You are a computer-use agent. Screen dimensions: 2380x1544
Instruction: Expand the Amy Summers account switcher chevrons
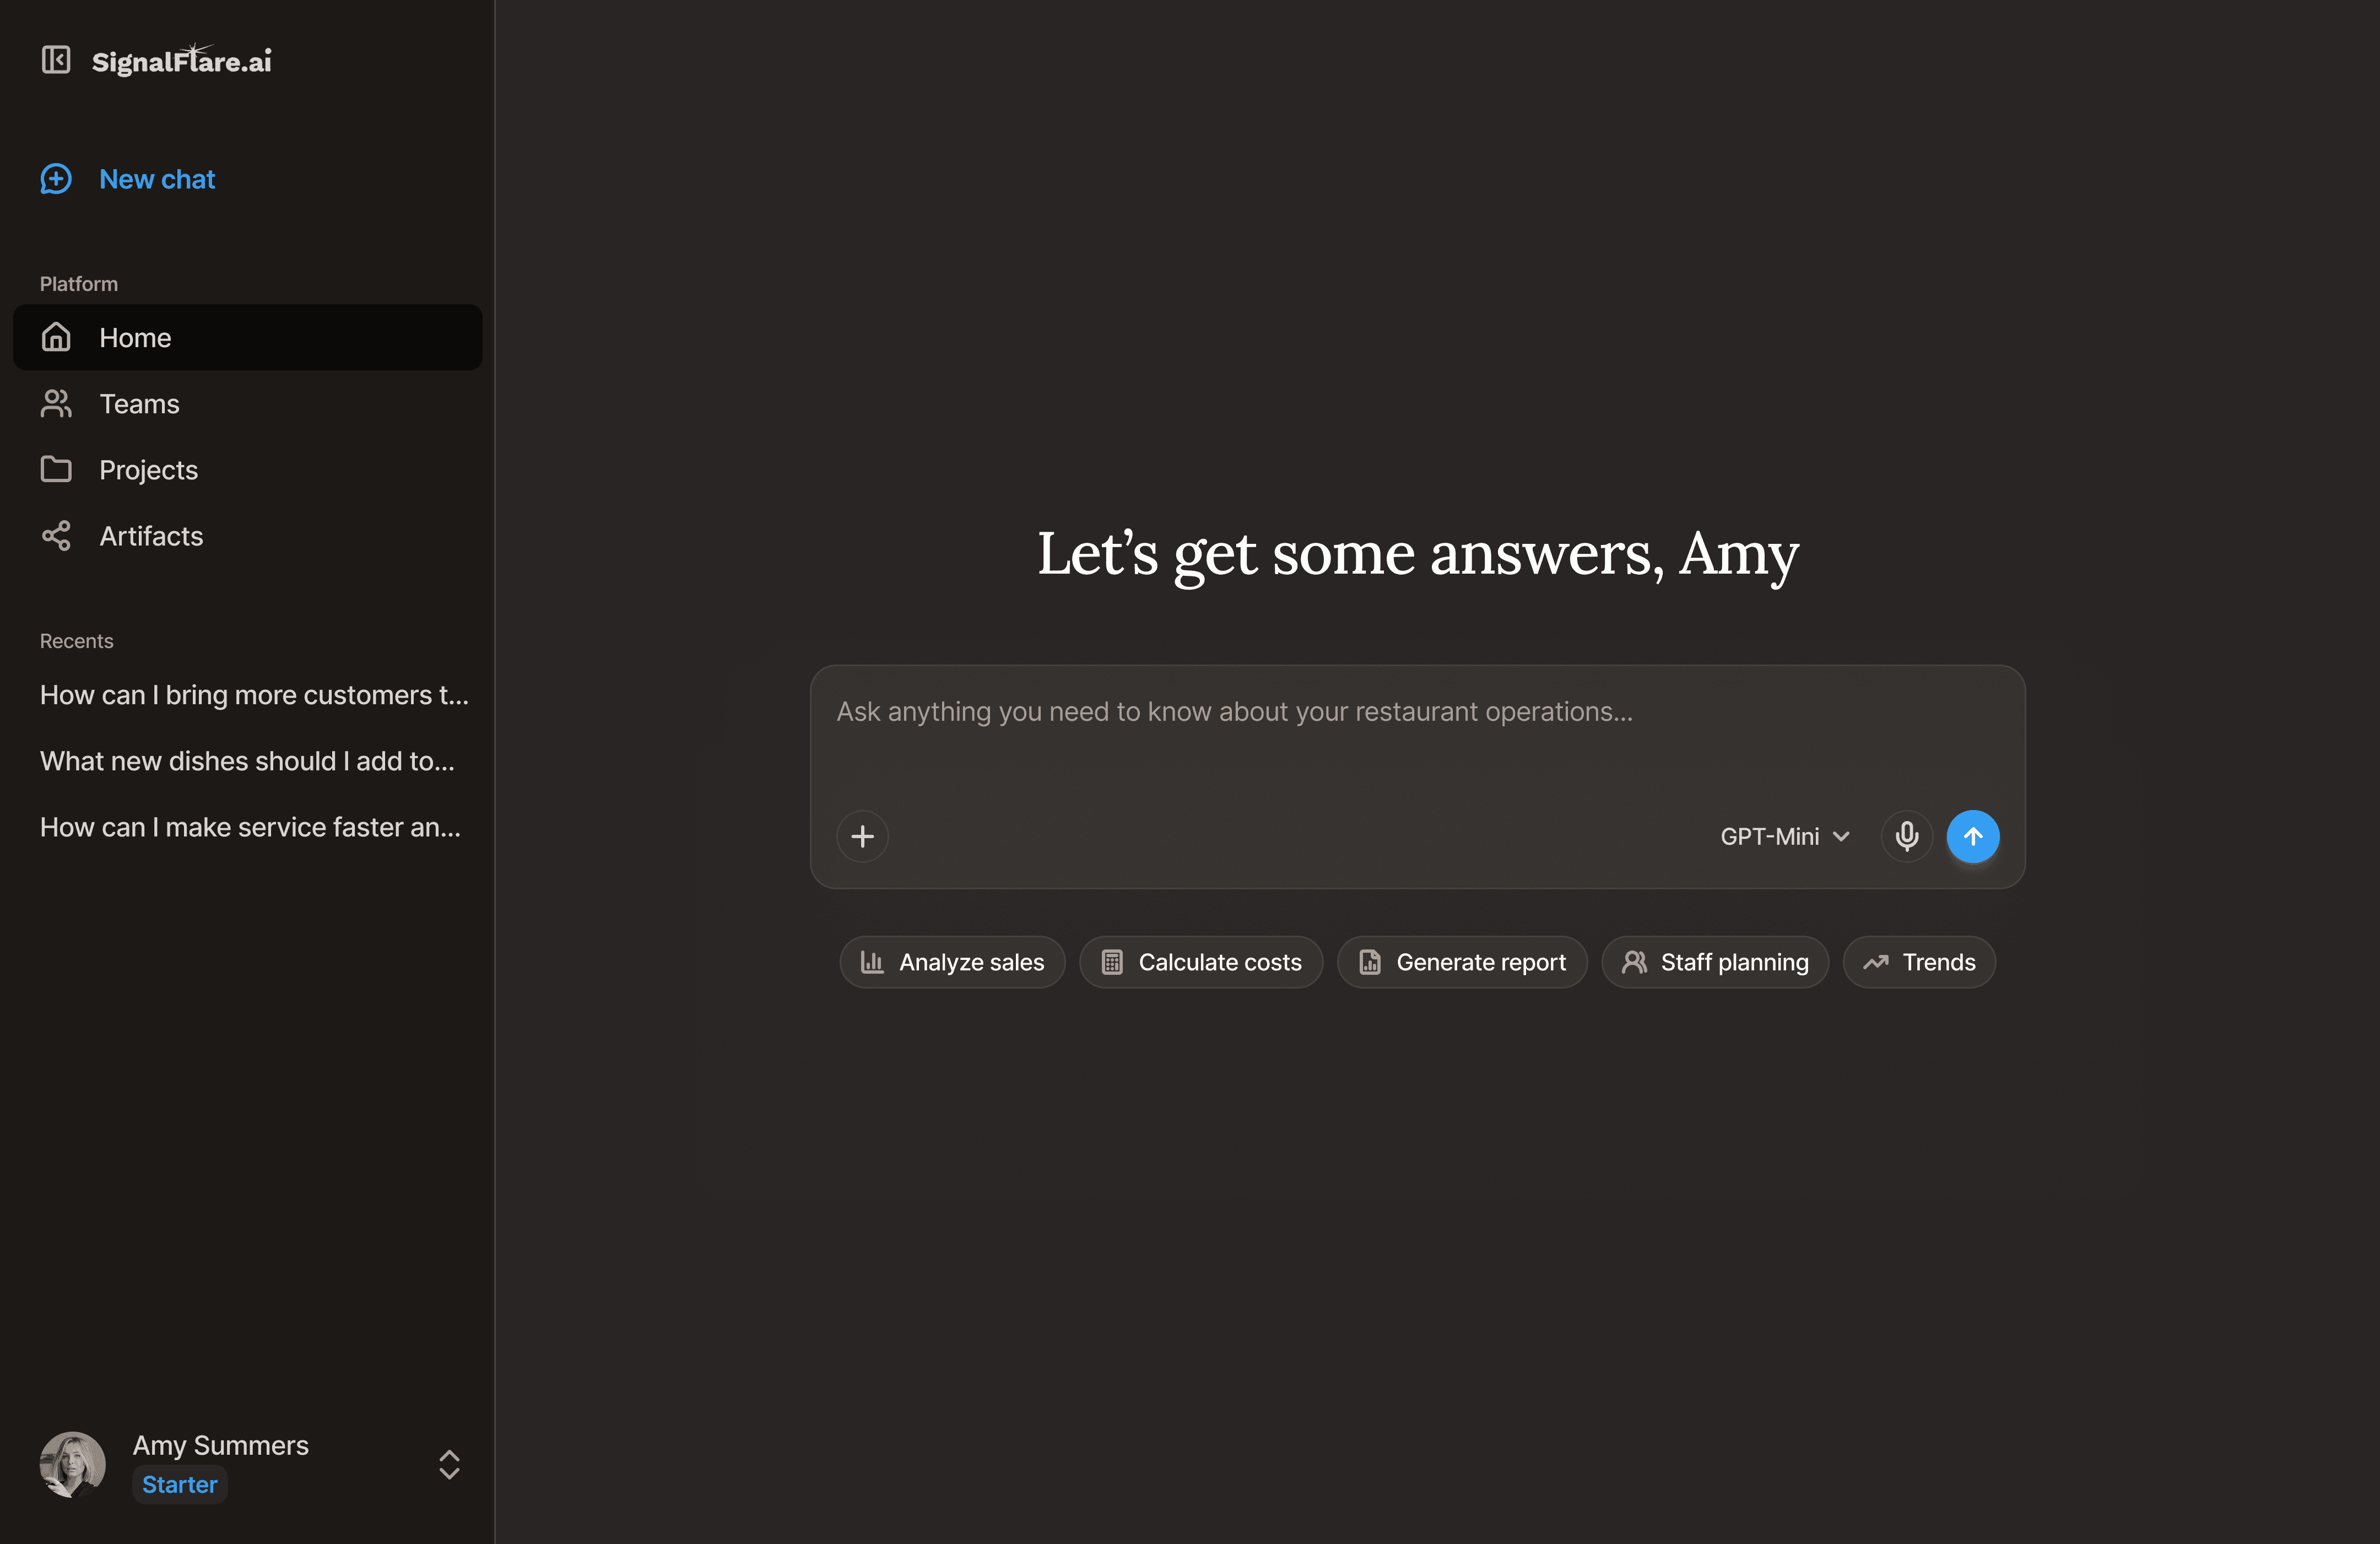(x=449, y=1464)
